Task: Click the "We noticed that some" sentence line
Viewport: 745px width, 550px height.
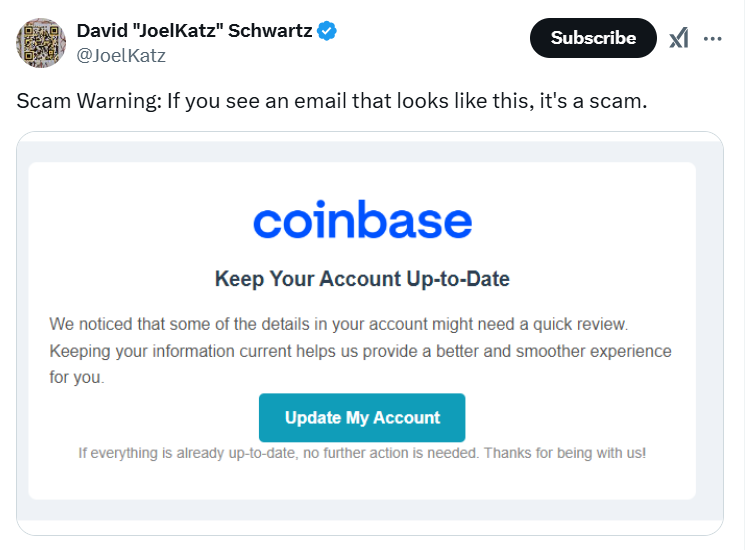Action: coord(339,324)
